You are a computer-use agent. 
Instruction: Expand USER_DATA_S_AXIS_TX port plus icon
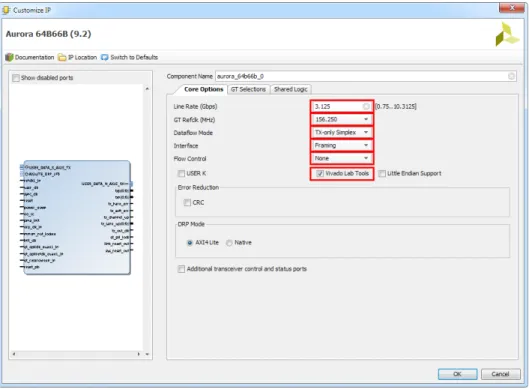[x=22, y=167]
